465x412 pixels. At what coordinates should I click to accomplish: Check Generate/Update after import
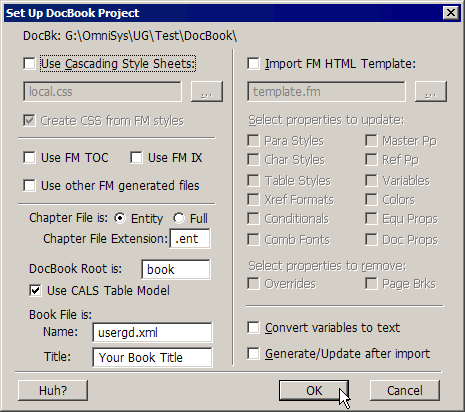point(253,353)
